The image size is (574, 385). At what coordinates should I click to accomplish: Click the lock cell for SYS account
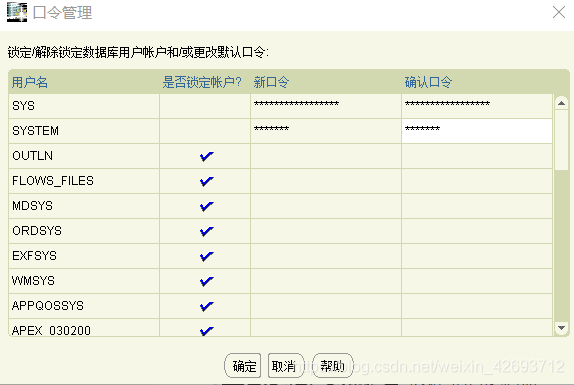click(205, 106)
